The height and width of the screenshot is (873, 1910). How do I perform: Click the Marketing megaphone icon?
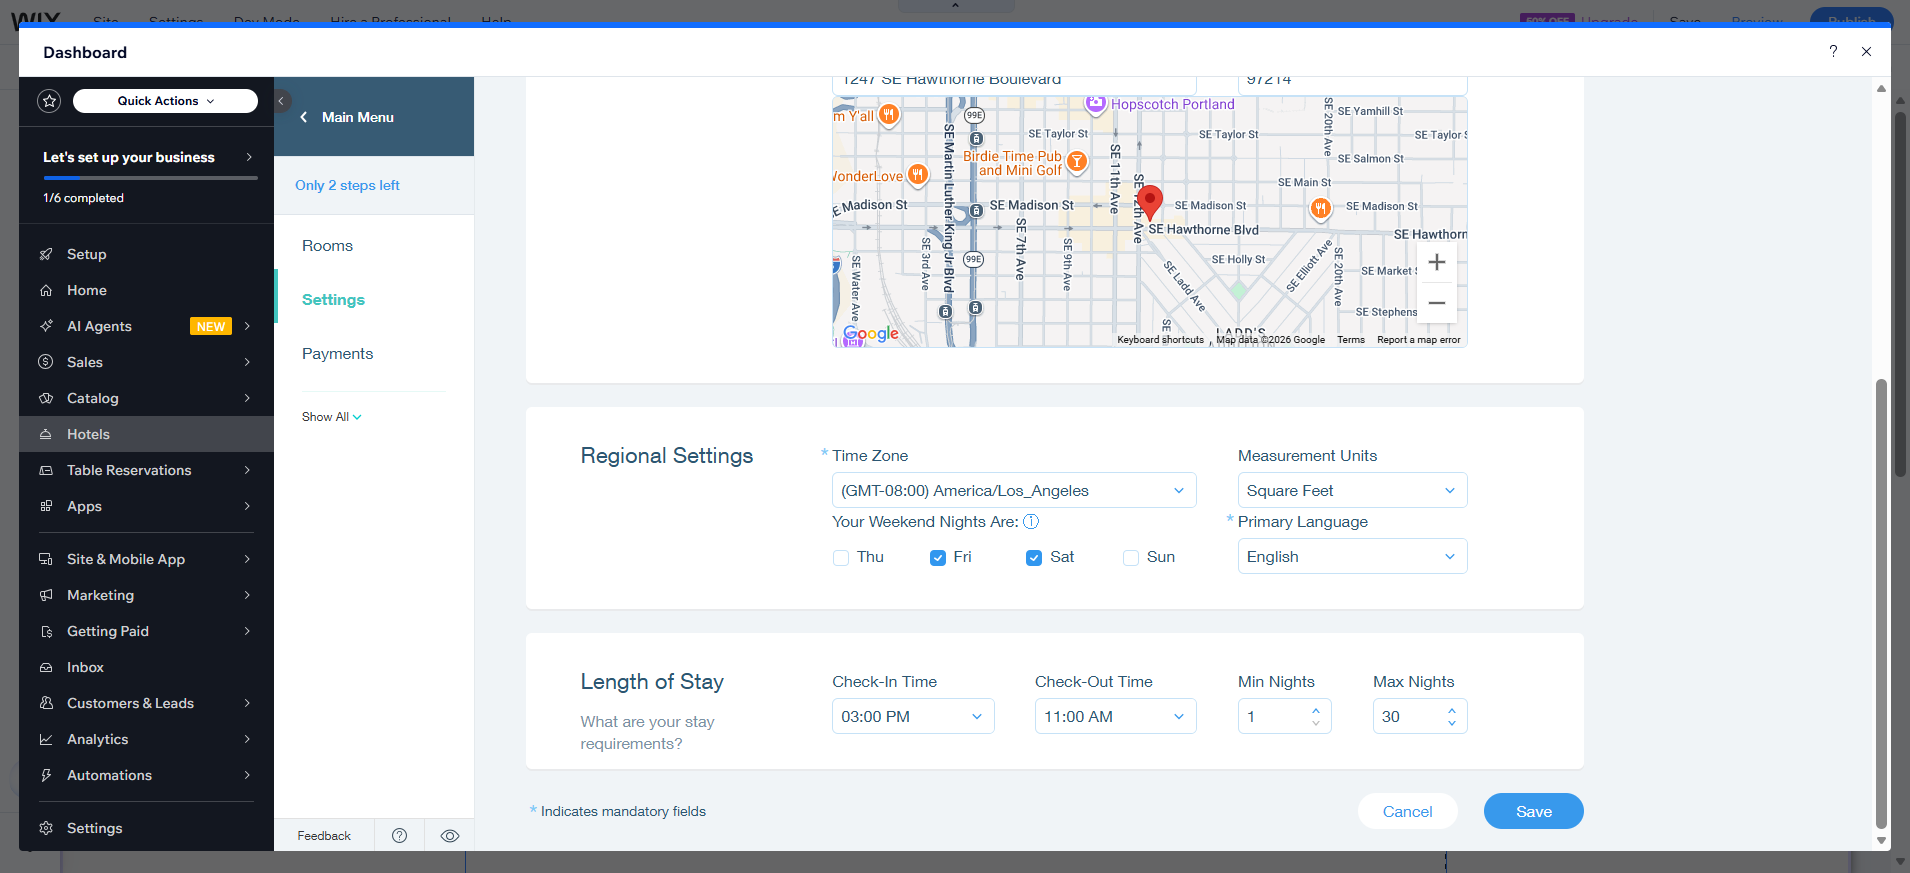[x=46, y=595]
